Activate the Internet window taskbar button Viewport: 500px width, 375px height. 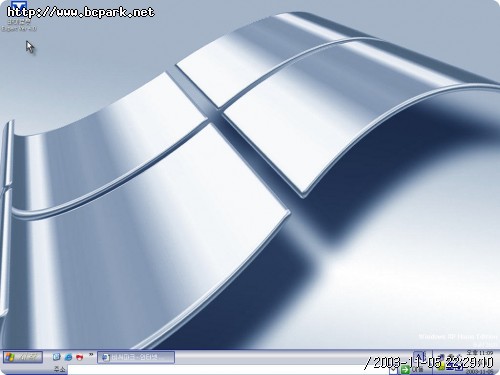[136, 357]
